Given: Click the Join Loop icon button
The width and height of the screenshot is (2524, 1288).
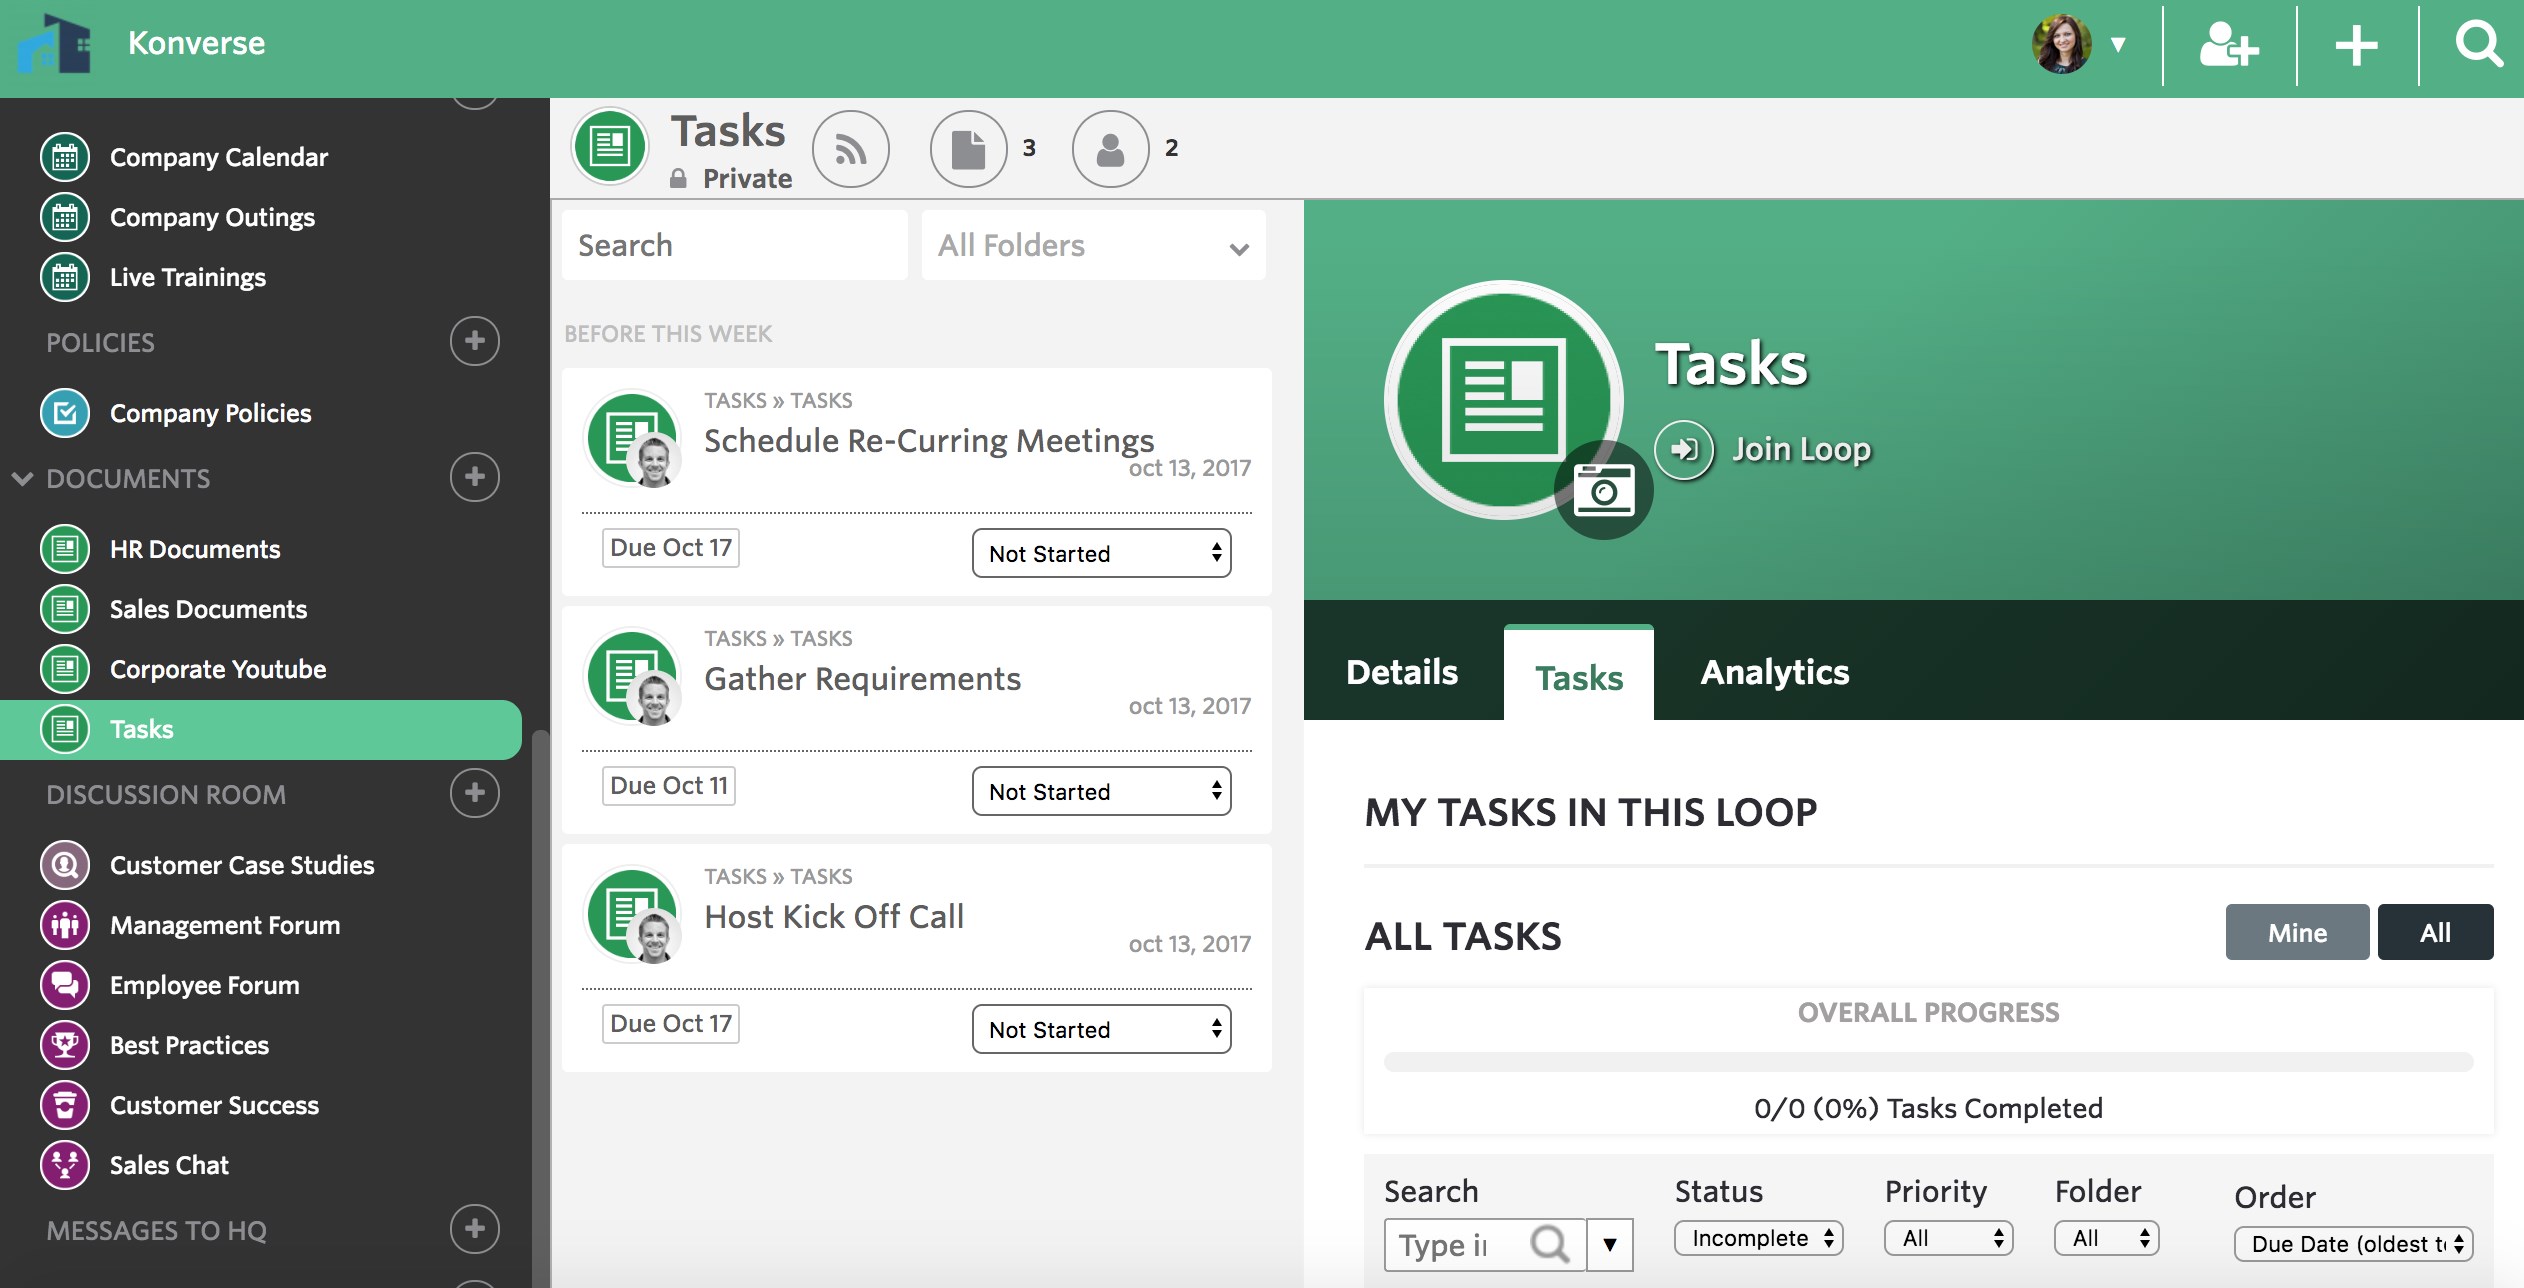Looking at the screenshot, I should (1683, 445).
